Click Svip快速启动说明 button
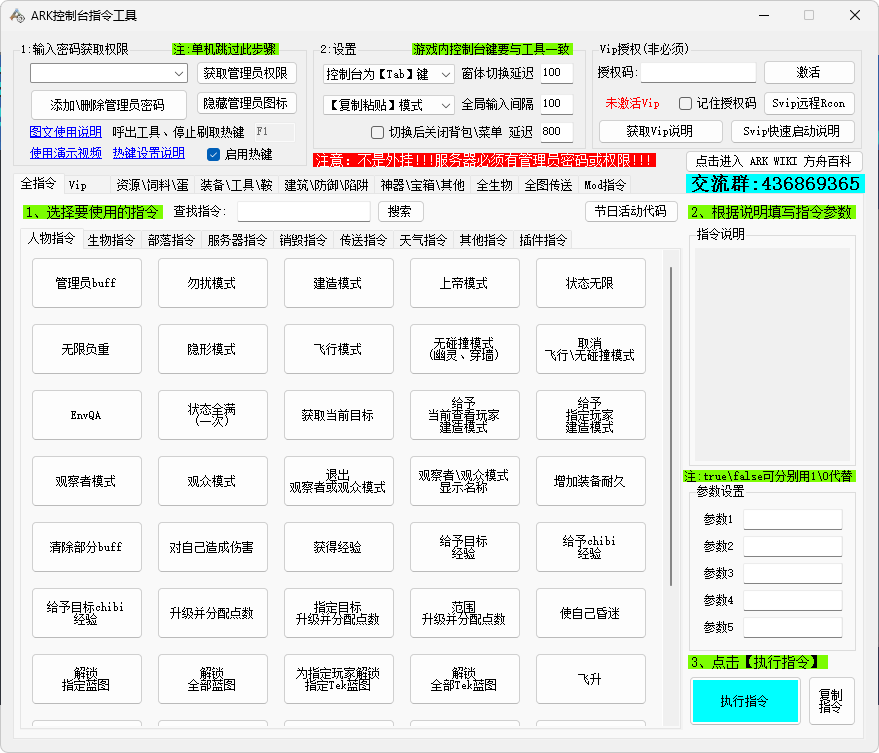 tap(793, 131)
